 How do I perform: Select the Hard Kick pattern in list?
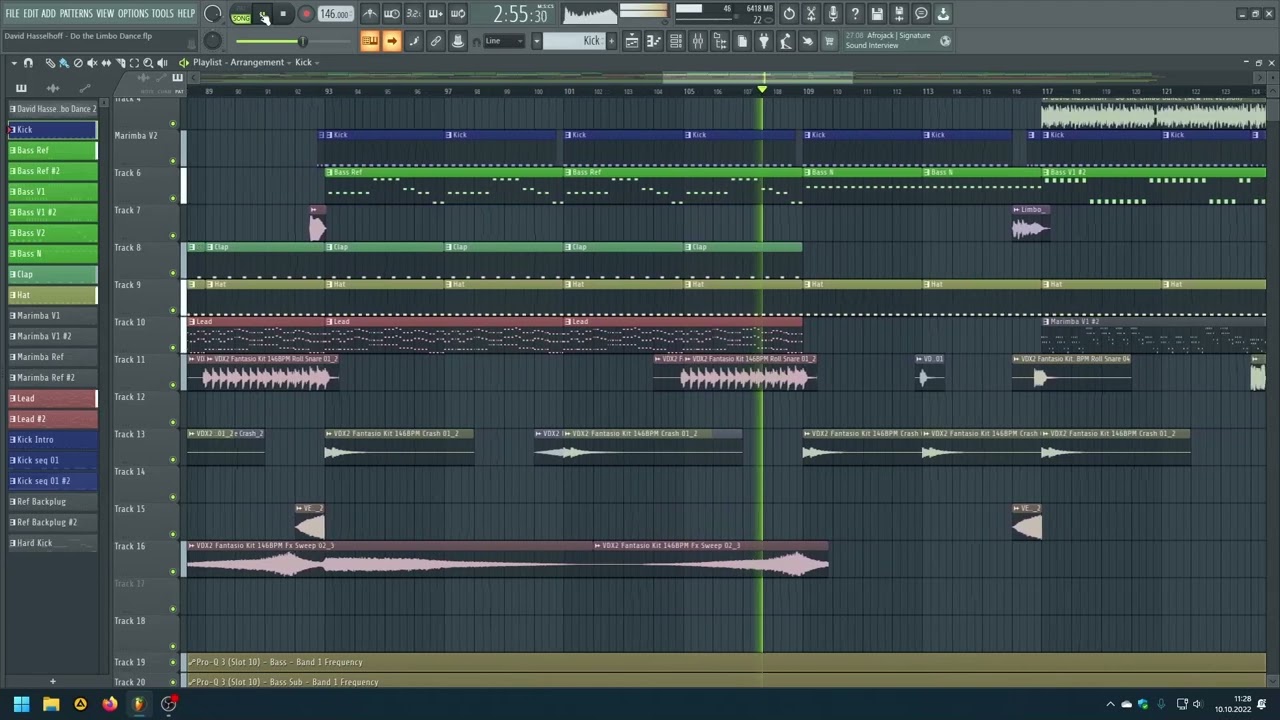pos(53,543)
